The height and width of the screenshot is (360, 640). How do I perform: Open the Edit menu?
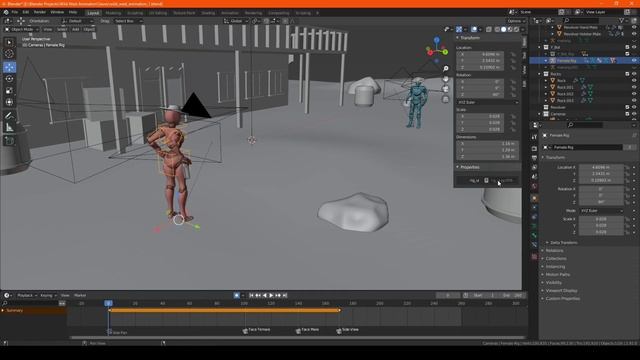click(x=26, y=12)
